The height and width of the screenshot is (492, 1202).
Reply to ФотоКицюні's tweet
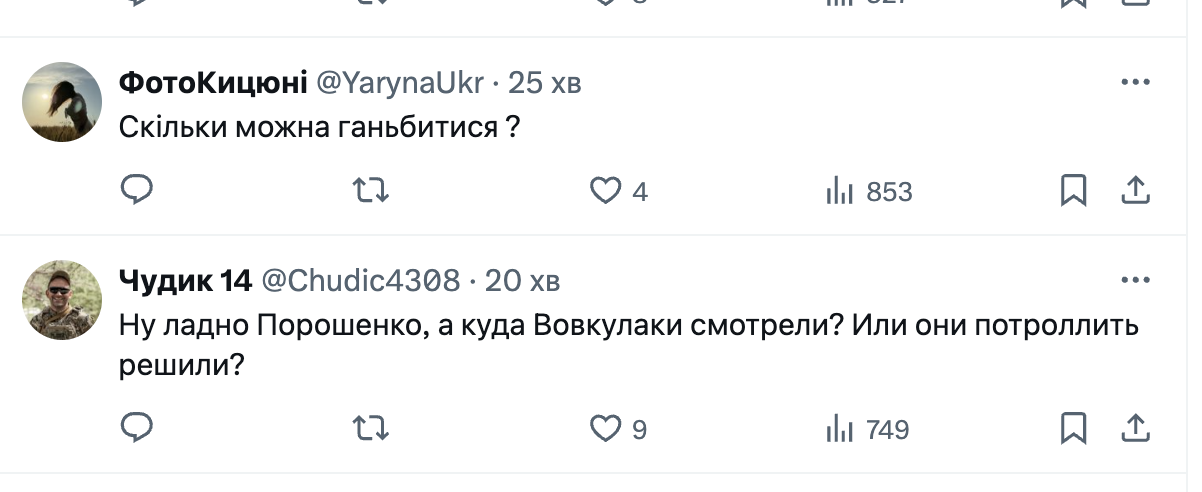136,190
